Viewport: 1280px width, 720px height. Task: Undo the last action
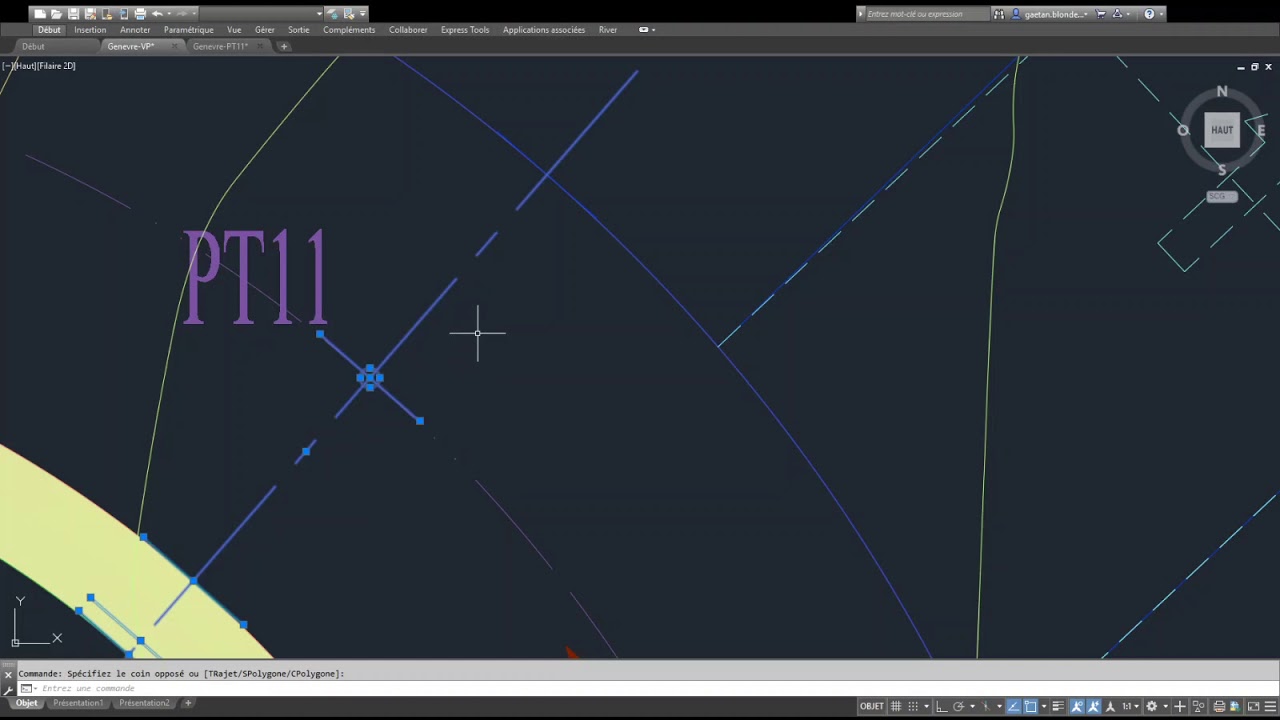point(157,14)
